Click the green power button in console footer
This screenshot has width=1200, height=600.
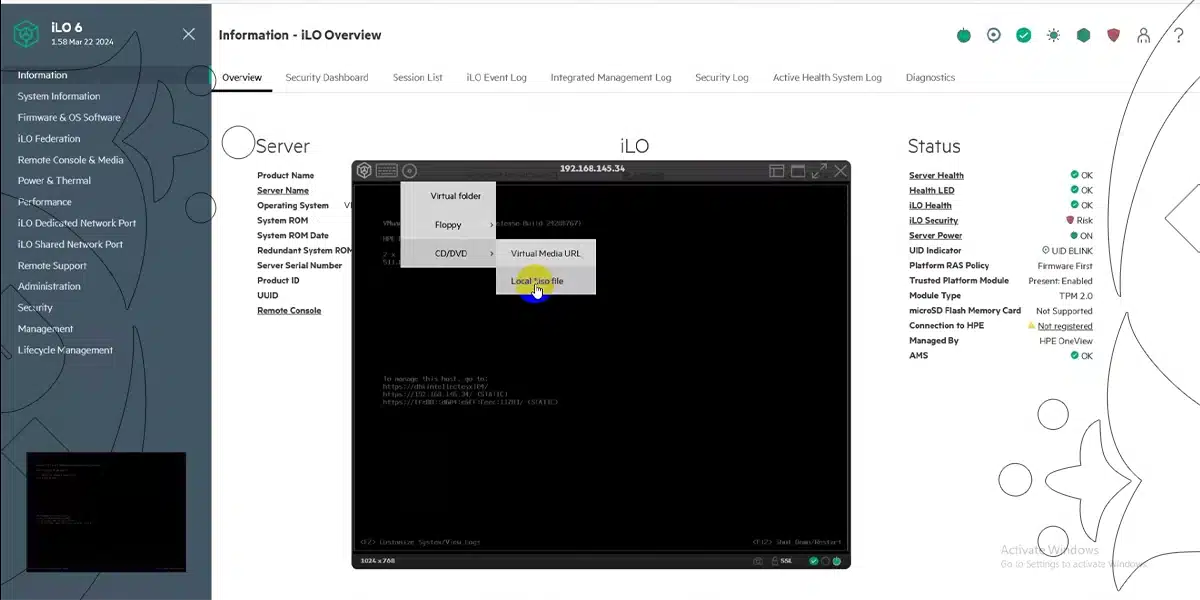click(x=836, y=561)
